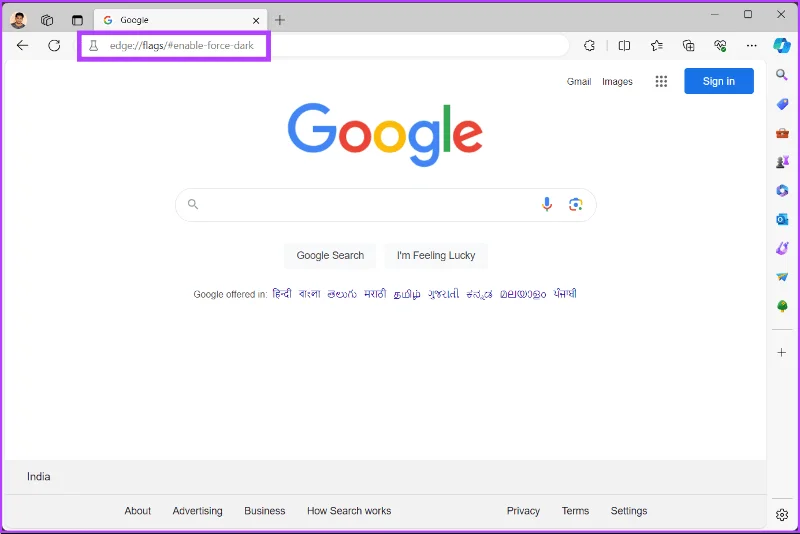Refresh the current page

coord(54,45)
